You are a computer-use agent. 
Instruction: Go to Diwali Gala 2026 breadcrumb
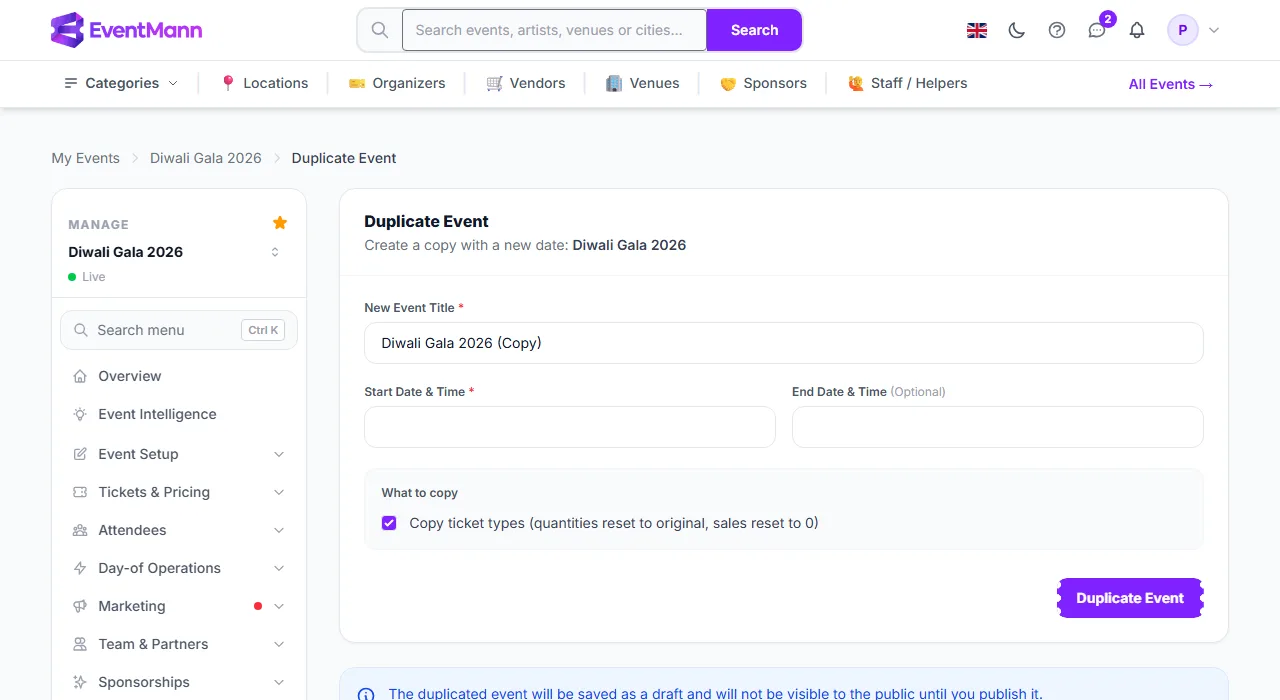pyautogui.click(x=206, y=158)
